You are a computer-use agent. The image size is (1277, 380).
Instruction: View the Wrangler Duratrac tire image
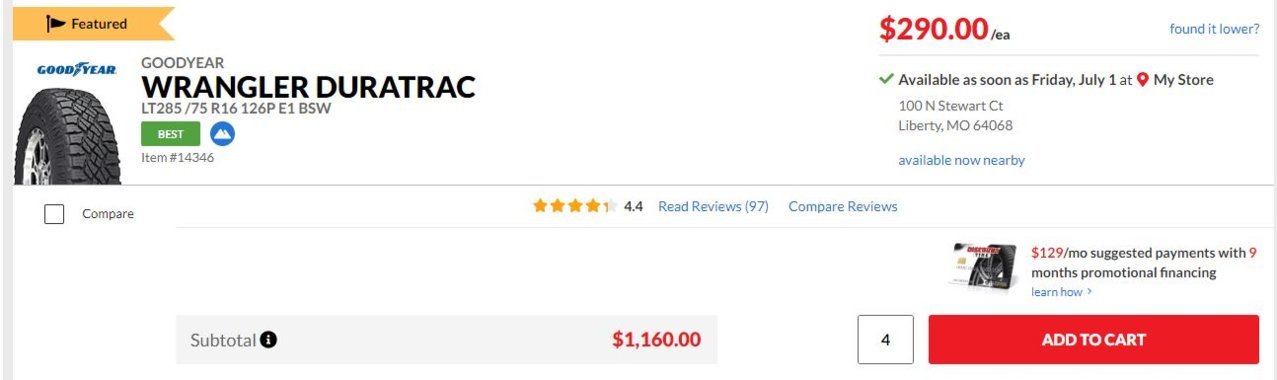pyautogui.click(x=67, y=135)
